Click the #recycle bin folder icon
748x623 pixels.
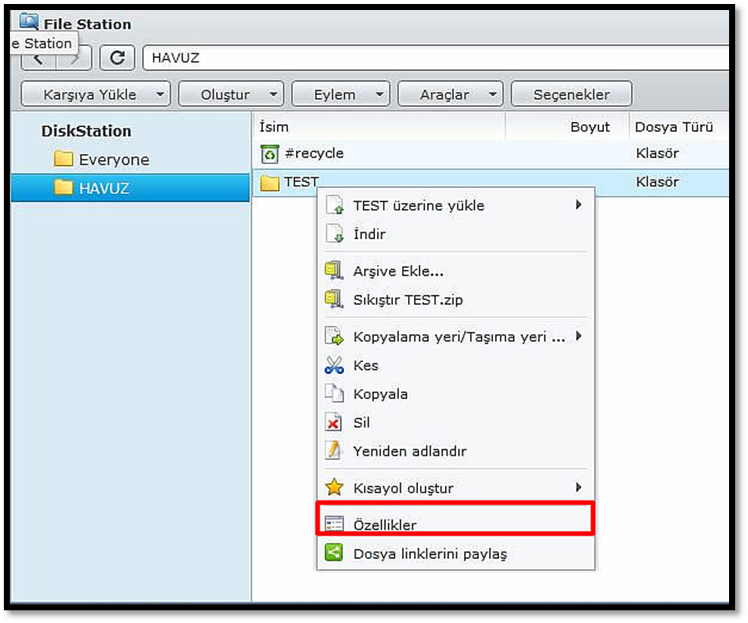[269, 154]
